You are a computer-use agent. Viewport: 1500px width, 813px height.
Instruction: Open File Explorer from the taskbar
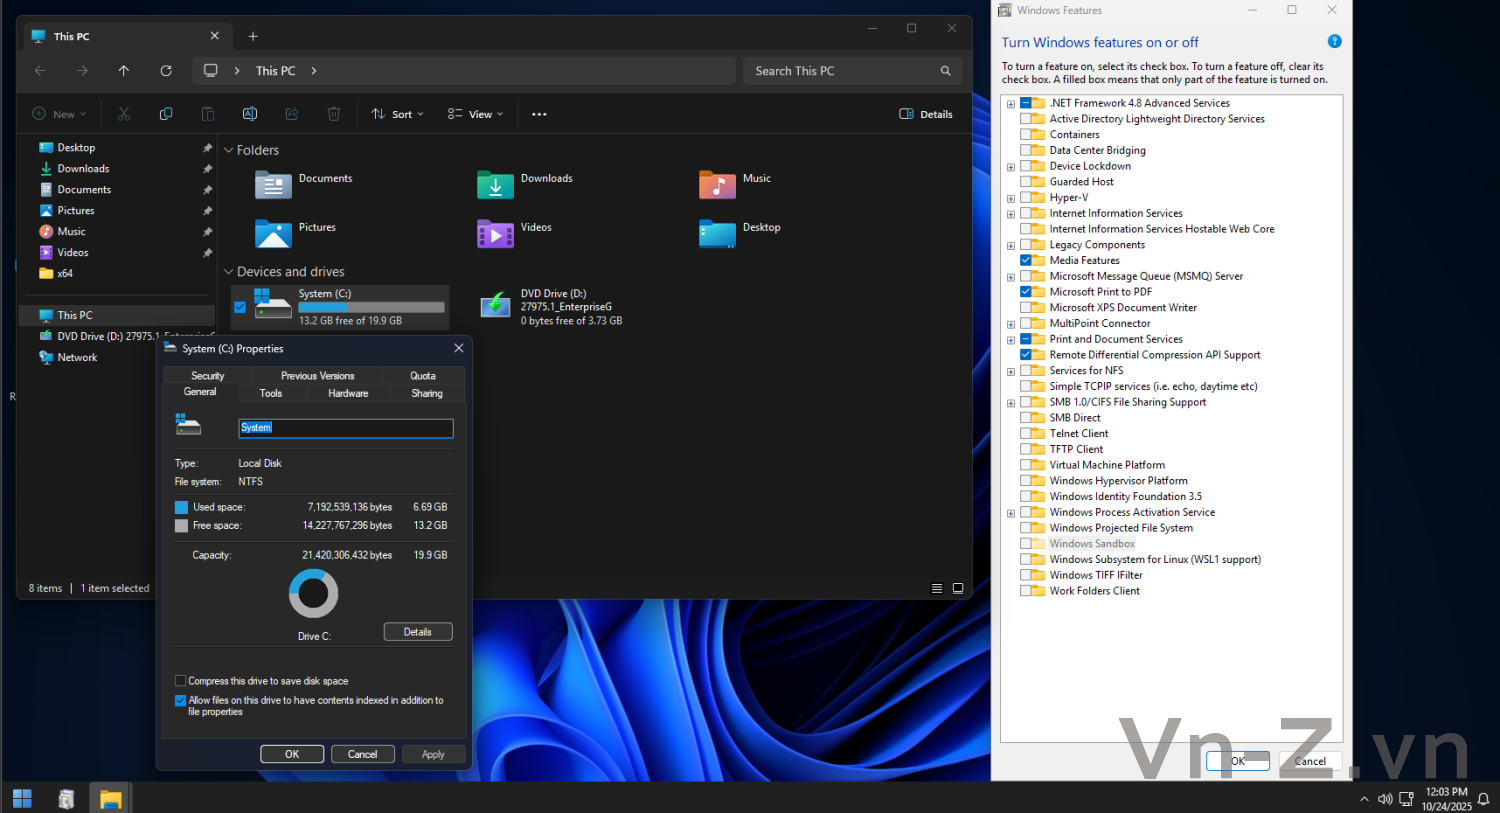110,799
